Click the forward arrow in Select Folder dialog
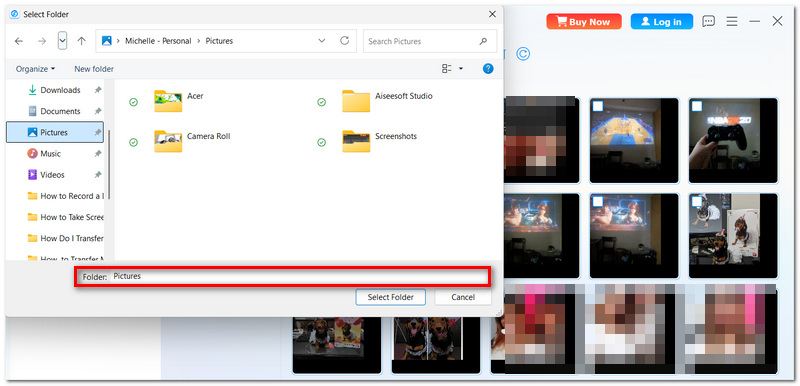The image size is (800, 386). (x=42, y=41)
